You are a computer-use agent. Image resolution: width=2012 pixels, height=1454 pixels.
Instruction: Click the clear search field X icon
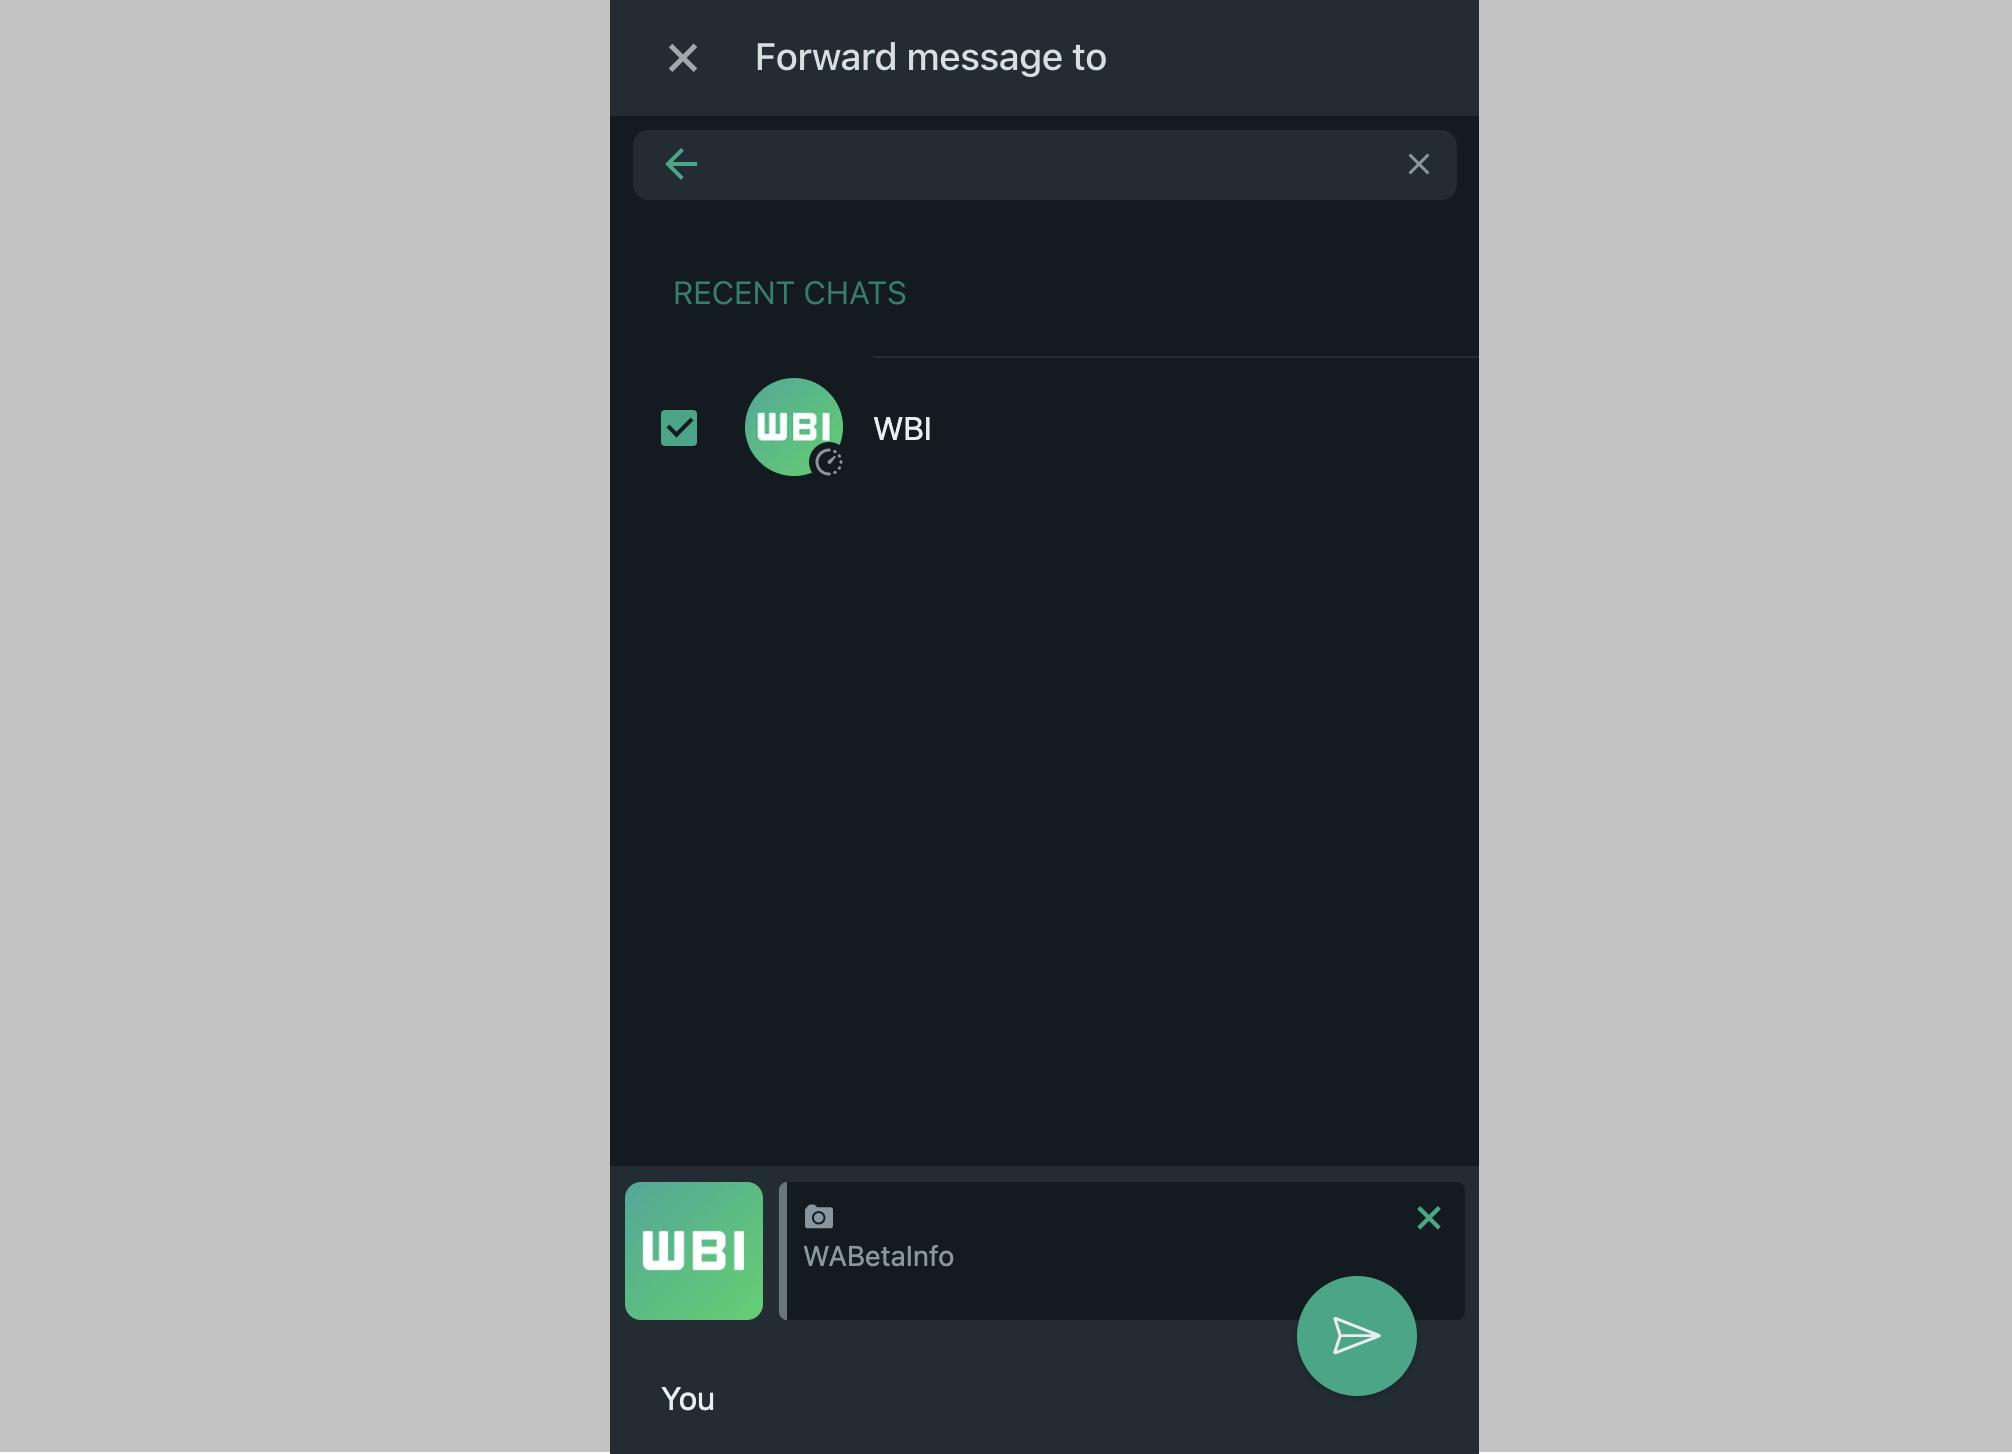(x=1417, y=164)
